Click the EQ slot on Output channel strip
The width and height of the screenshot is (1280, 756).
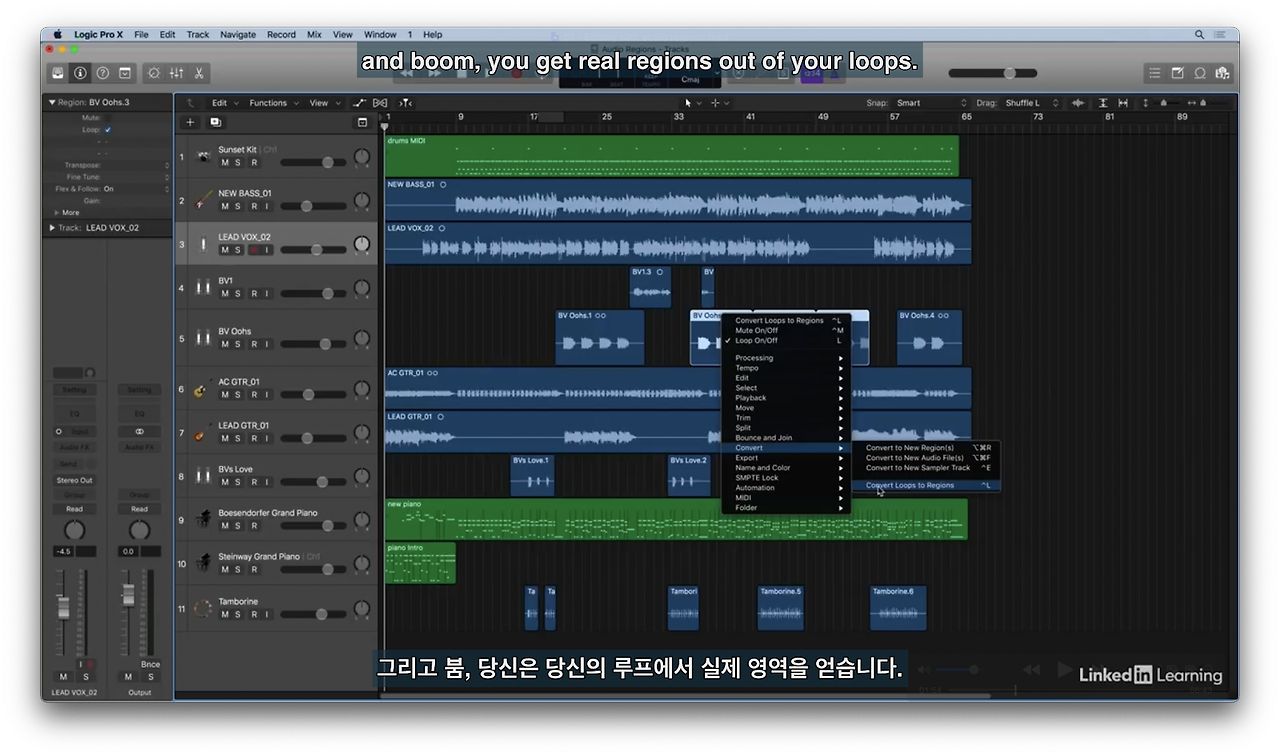(x=139, y=414)
